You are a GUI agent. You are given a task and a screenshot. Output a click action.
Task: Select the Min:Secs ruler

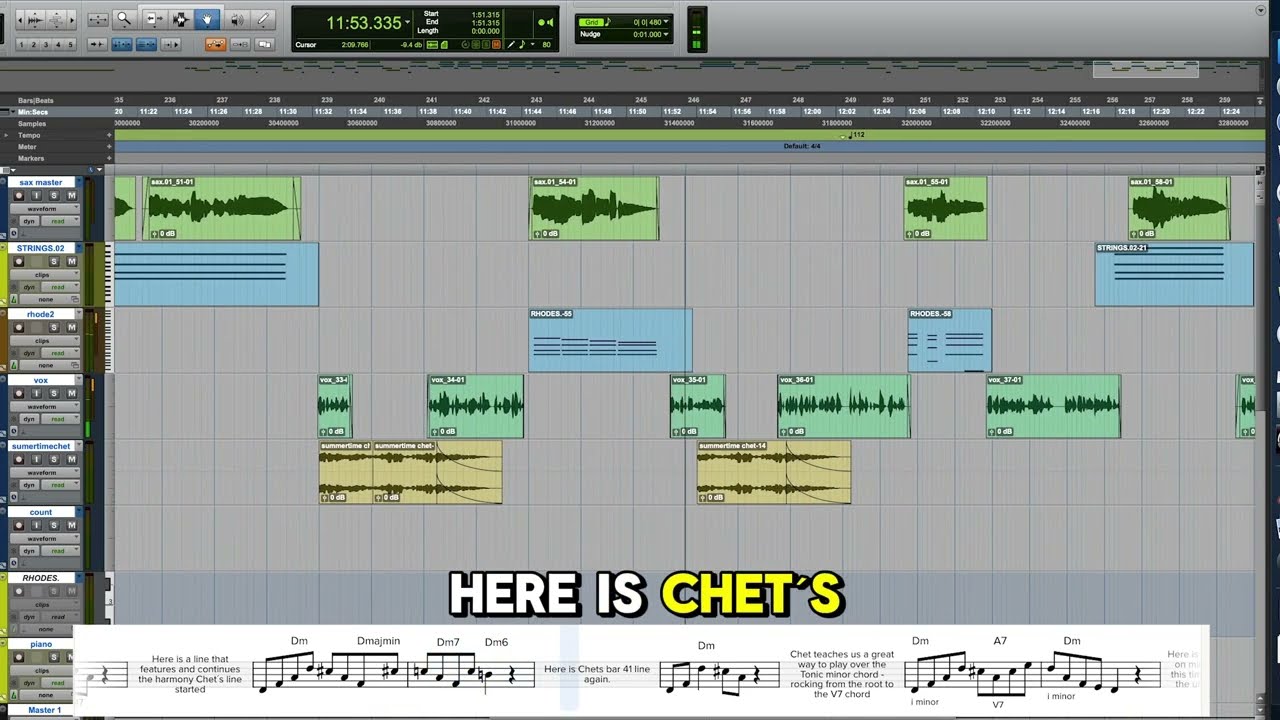click(x=31, y=111)
